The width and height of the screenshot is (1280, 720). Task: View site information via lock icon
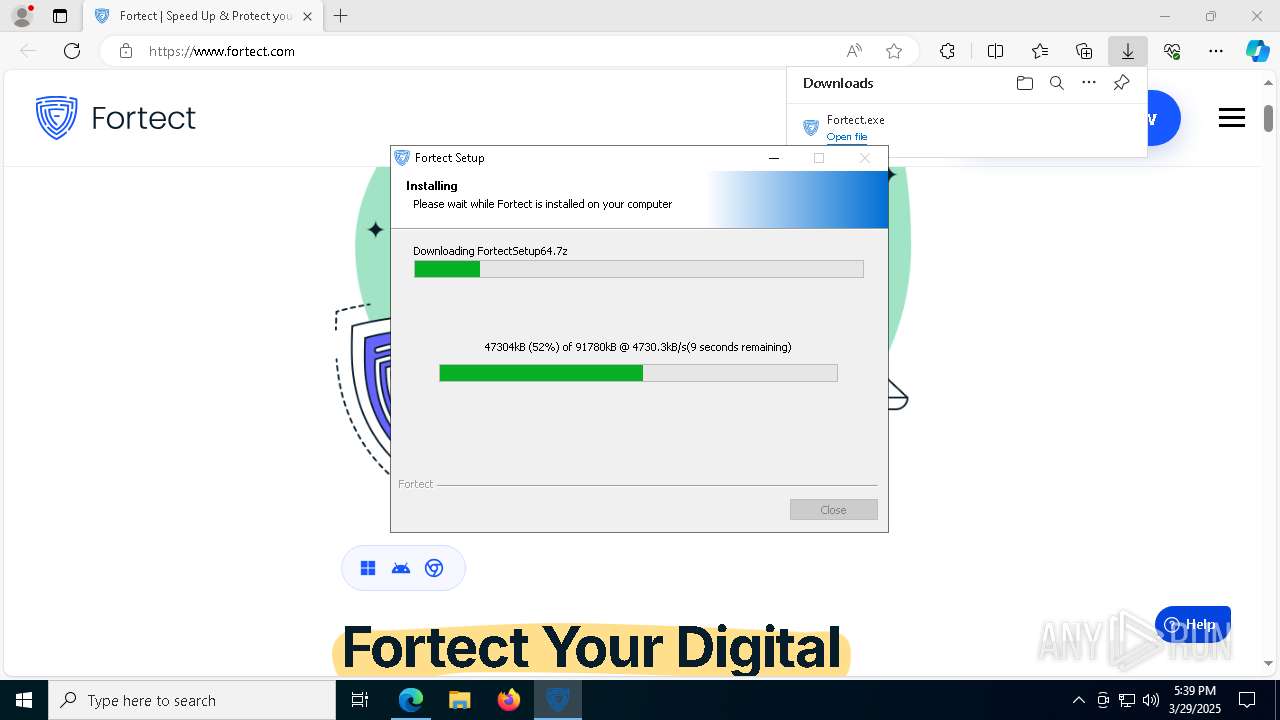[125, 51]
